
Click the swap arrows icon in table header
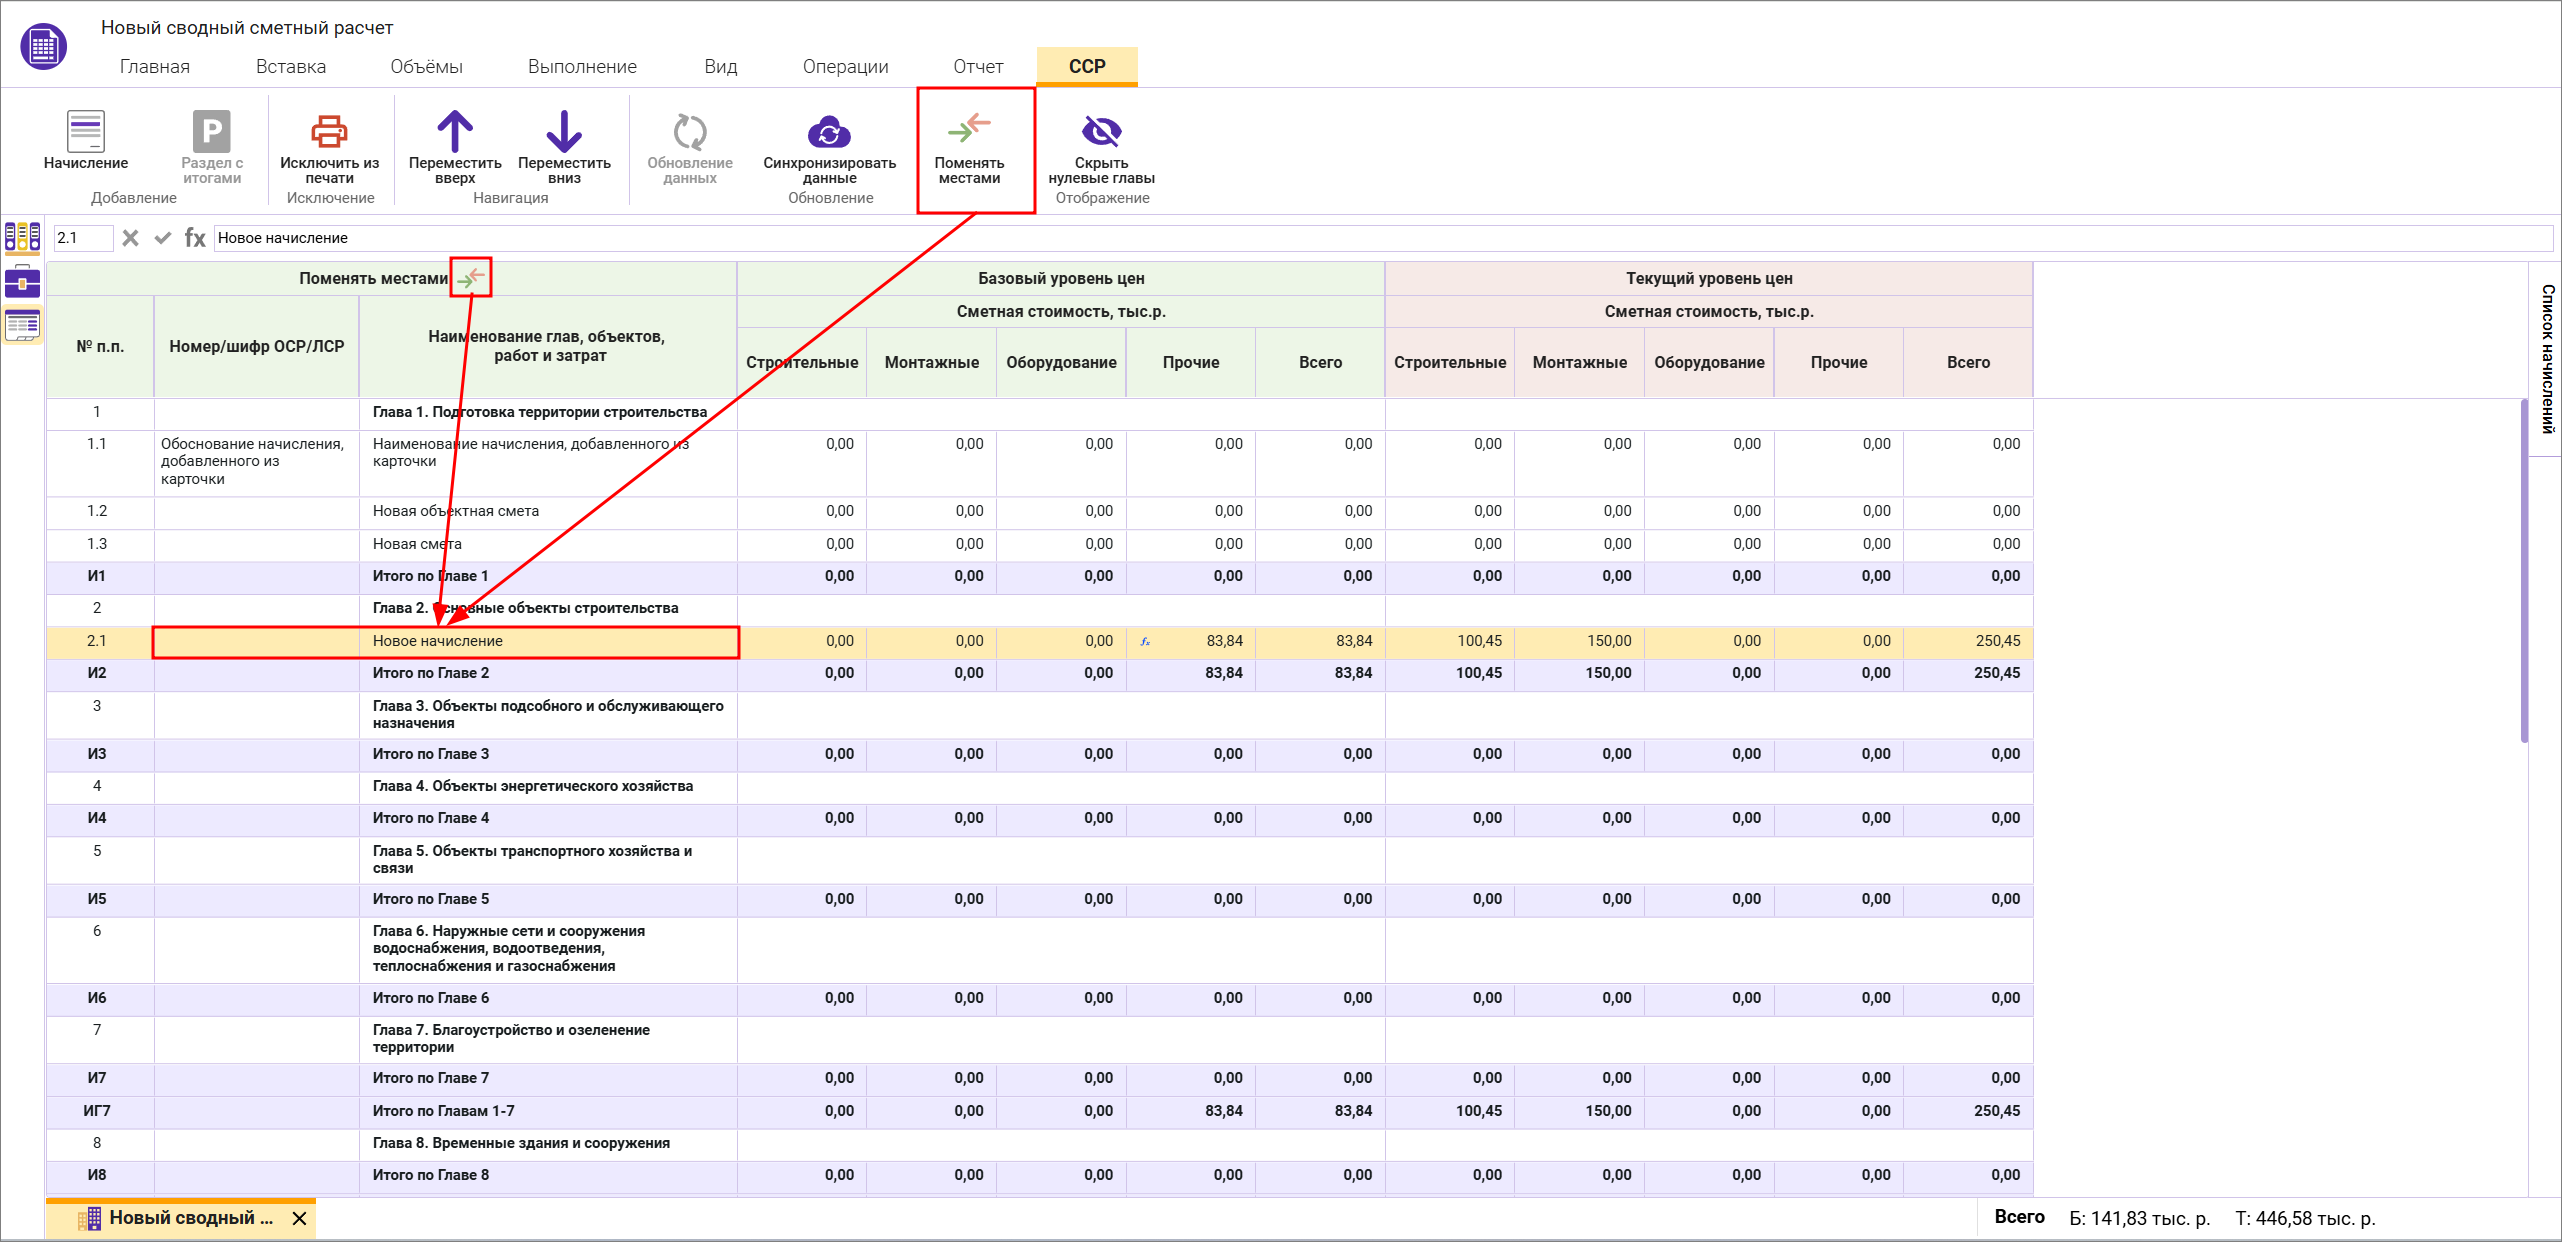tap(471, 277)
